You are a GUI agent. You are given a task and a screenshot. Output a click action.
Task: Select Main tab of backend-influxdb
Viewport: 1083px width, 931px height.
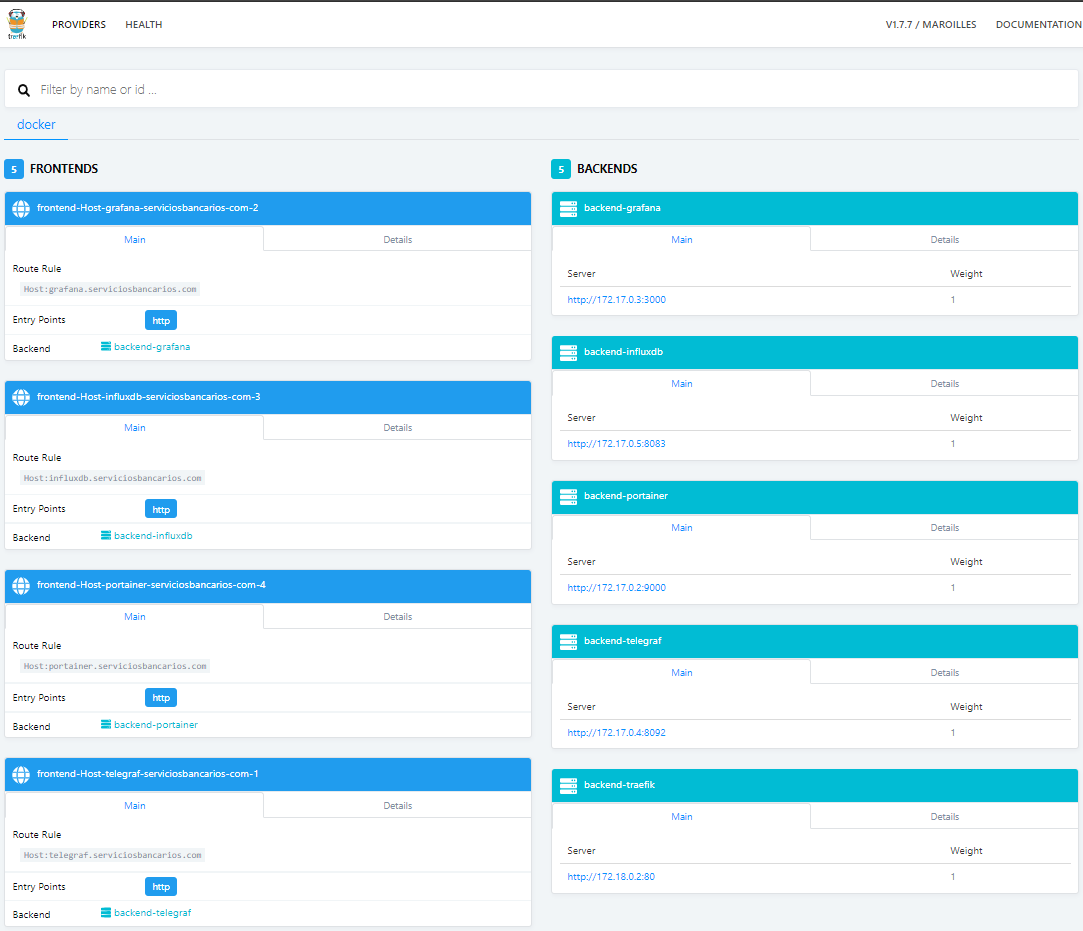682,384
